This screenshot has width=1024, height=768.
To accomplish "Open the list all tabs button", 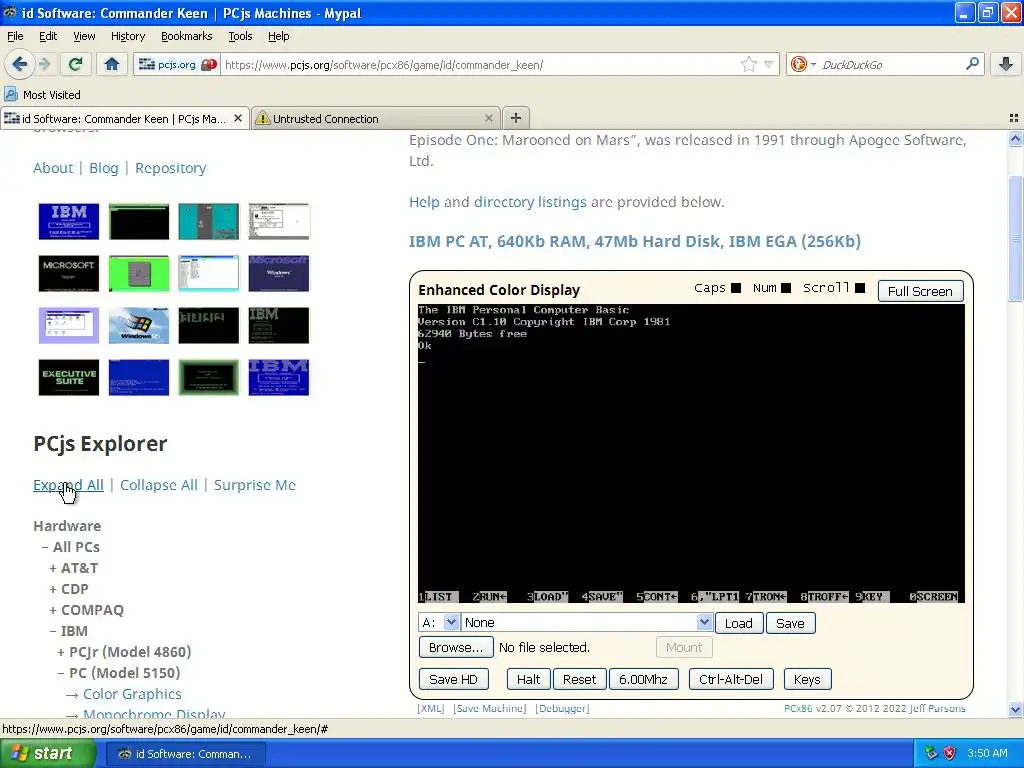I will tap(1014, 118).
